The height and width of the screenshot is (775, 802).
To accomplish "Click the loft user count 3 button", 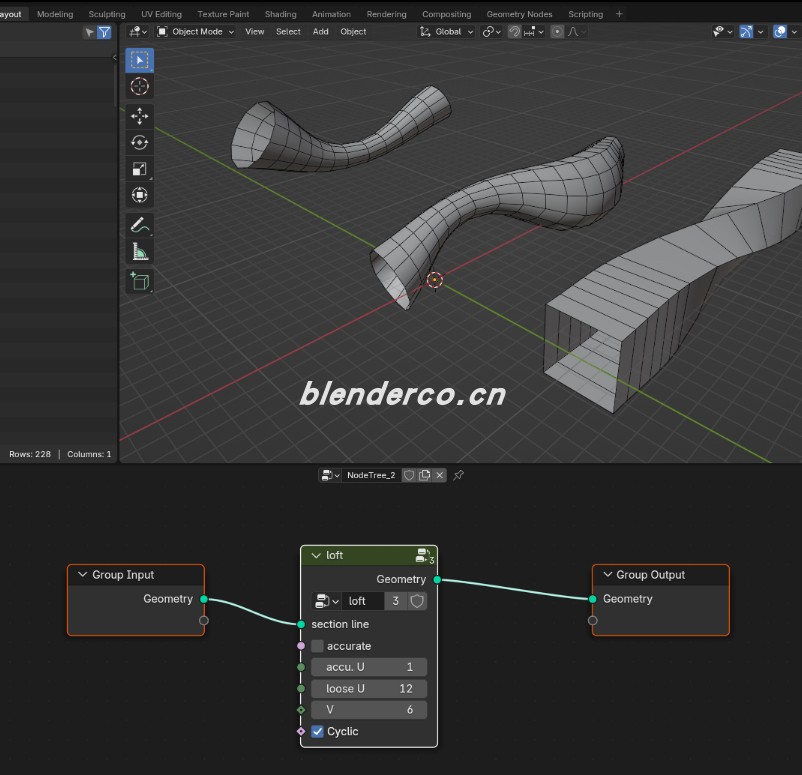I will [x=395, y=601].
